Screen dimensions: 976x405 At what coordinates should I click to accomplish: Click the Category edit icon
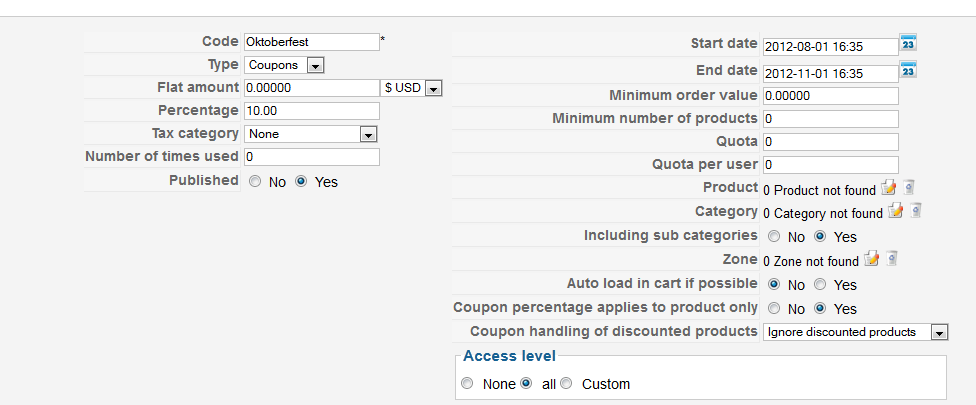coord(896,211)
